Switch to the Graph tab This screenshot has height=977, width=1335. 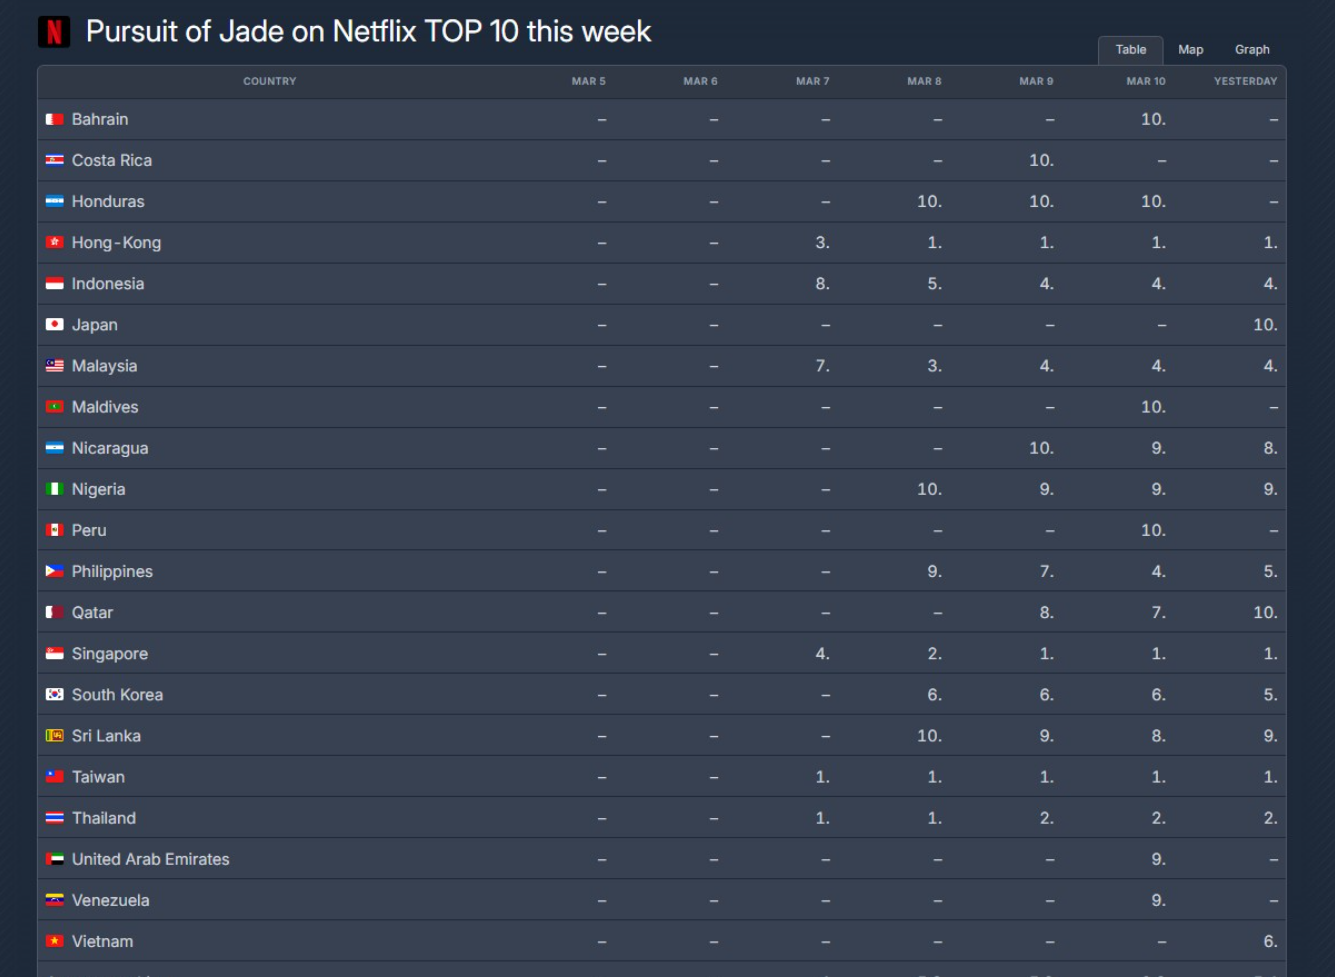(1252, 50)
